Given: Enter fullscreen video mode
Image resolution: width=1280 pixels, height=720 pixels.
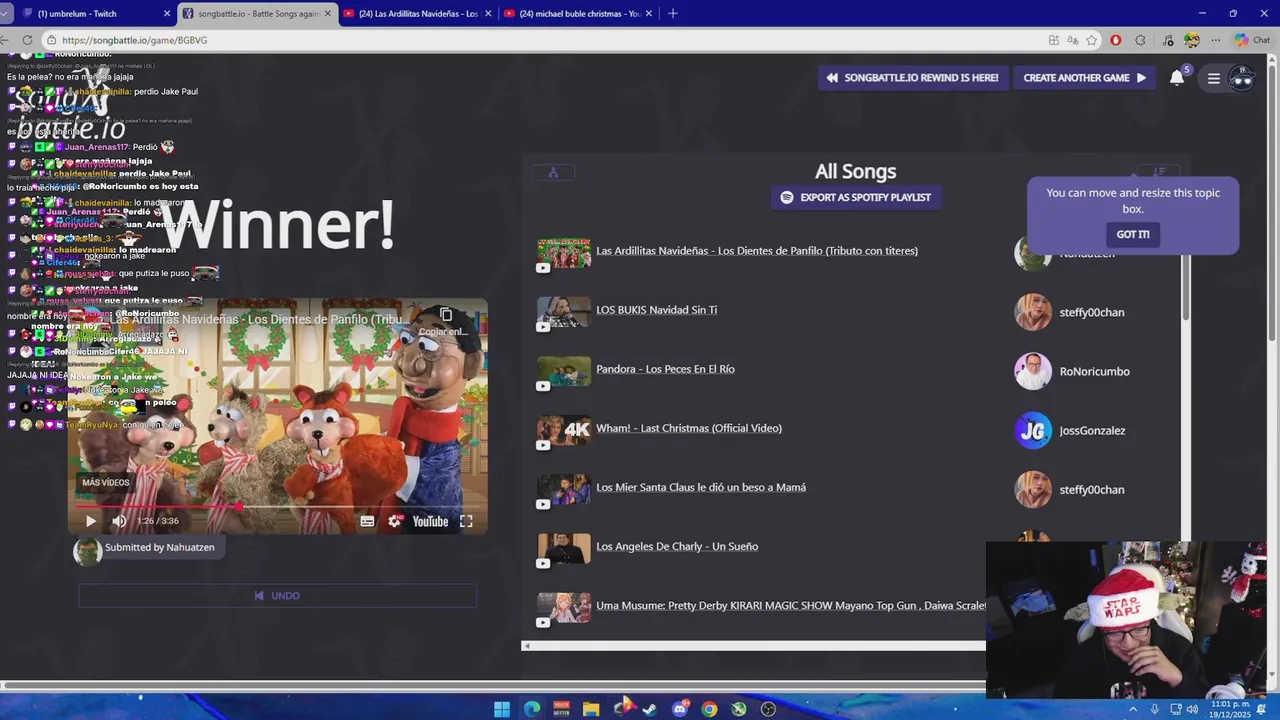Looking at the screenshot, I should (466, 521).
